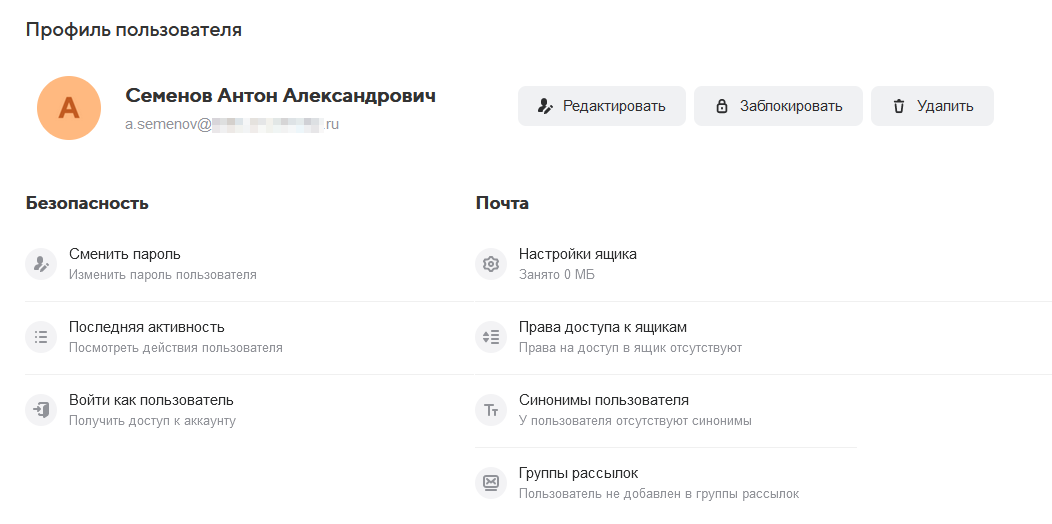Click the mailing groups envelope icon
1052x524 pixels.
click(491, 483)
